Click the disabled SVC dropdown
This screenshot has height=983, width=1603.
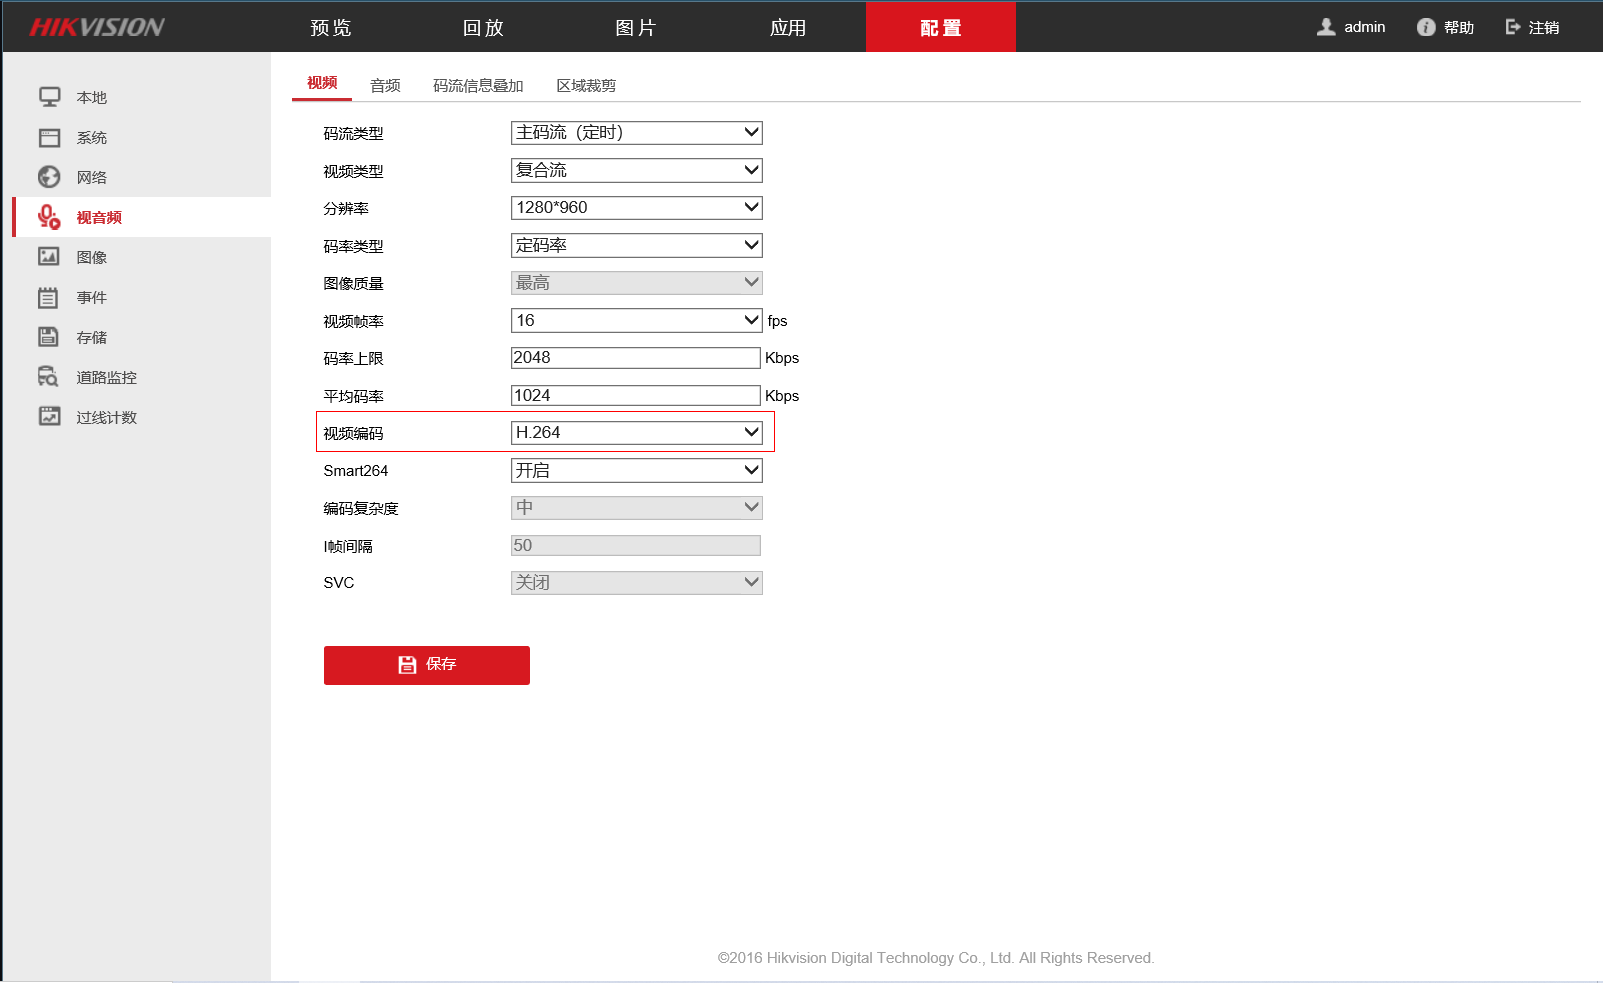(x=637, y=583)
